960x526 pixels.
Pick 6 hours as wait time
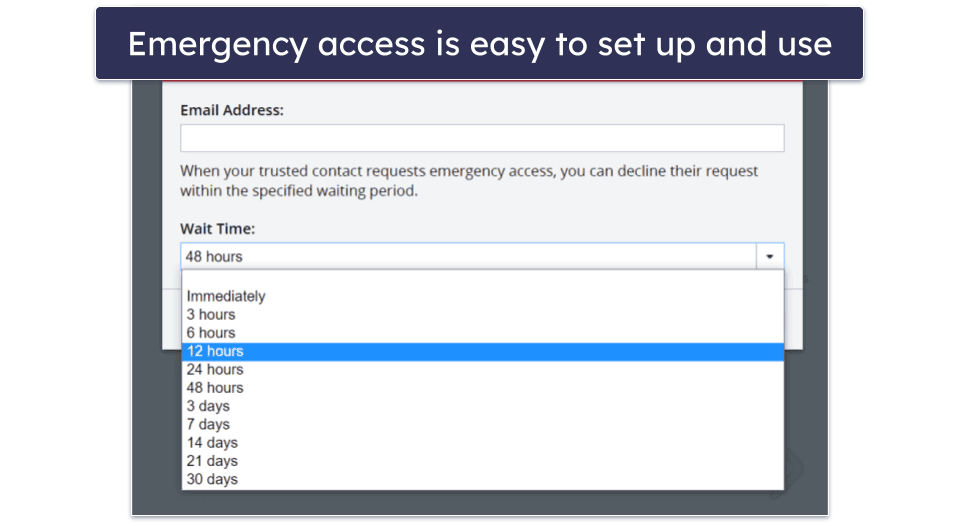(211, 333)
